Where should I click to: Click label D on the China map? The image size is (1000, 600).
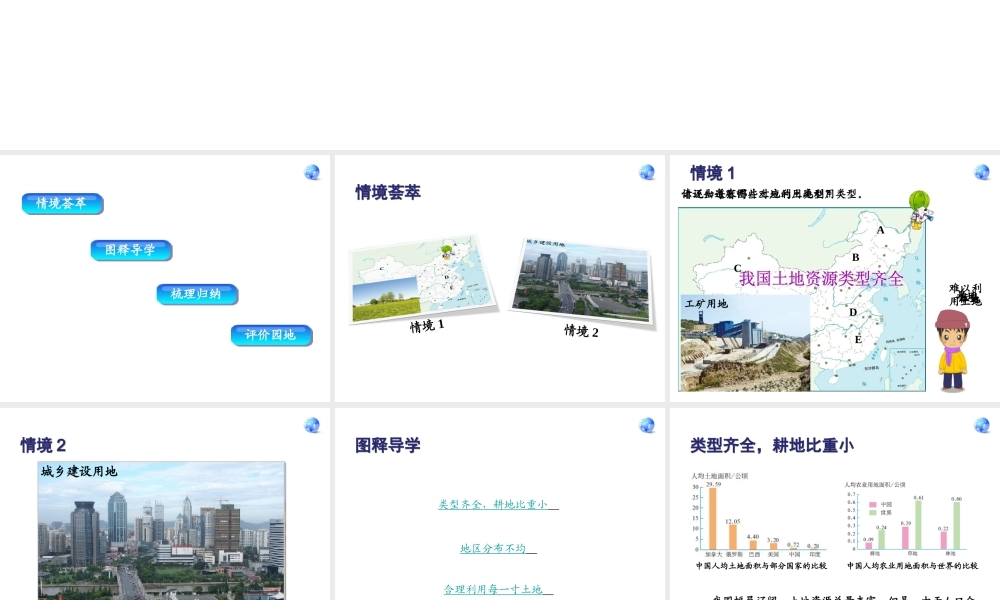coord(853,312)
